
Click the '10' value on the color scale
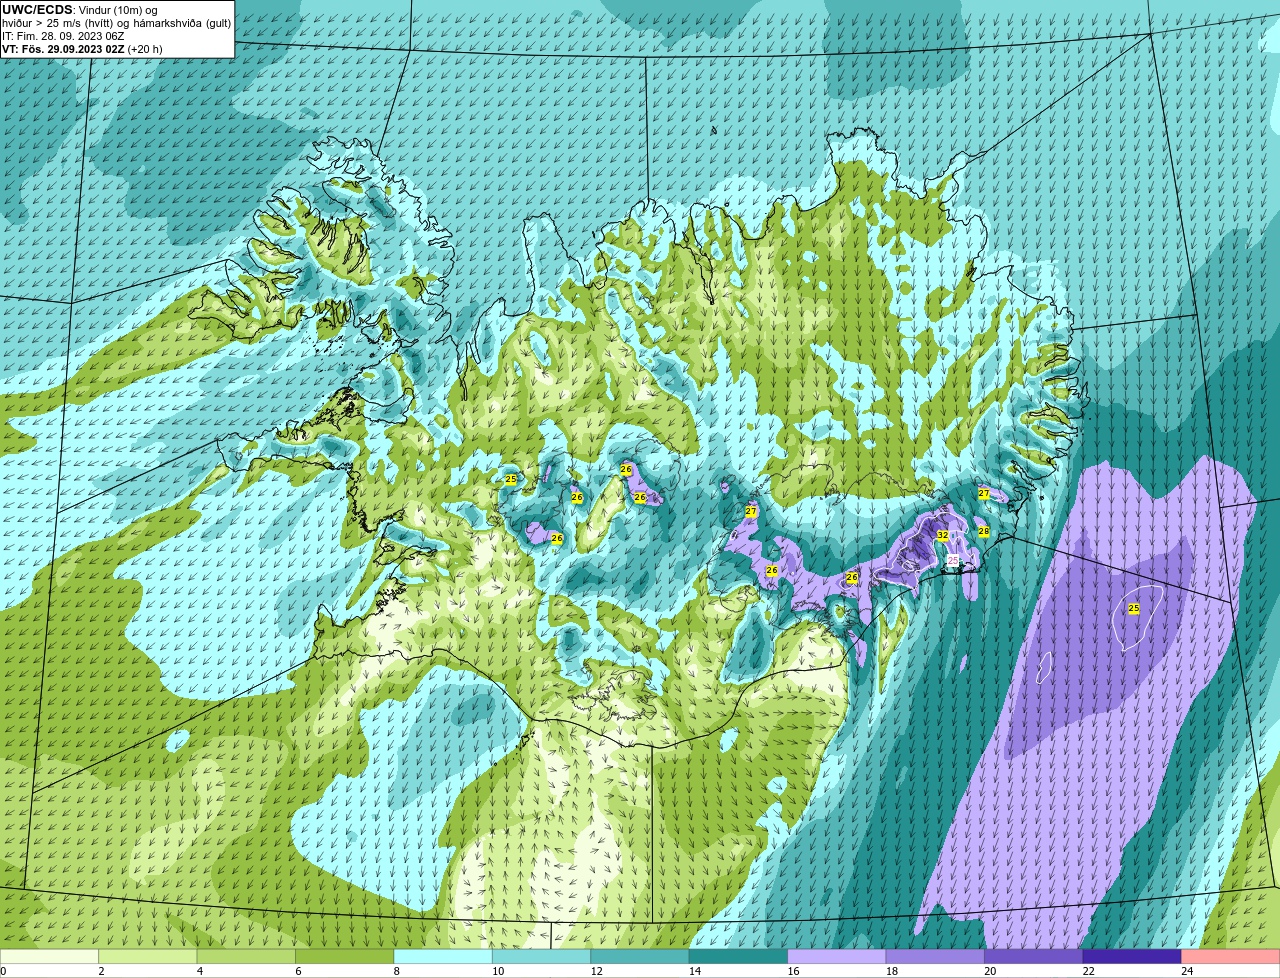coord(498,971)
